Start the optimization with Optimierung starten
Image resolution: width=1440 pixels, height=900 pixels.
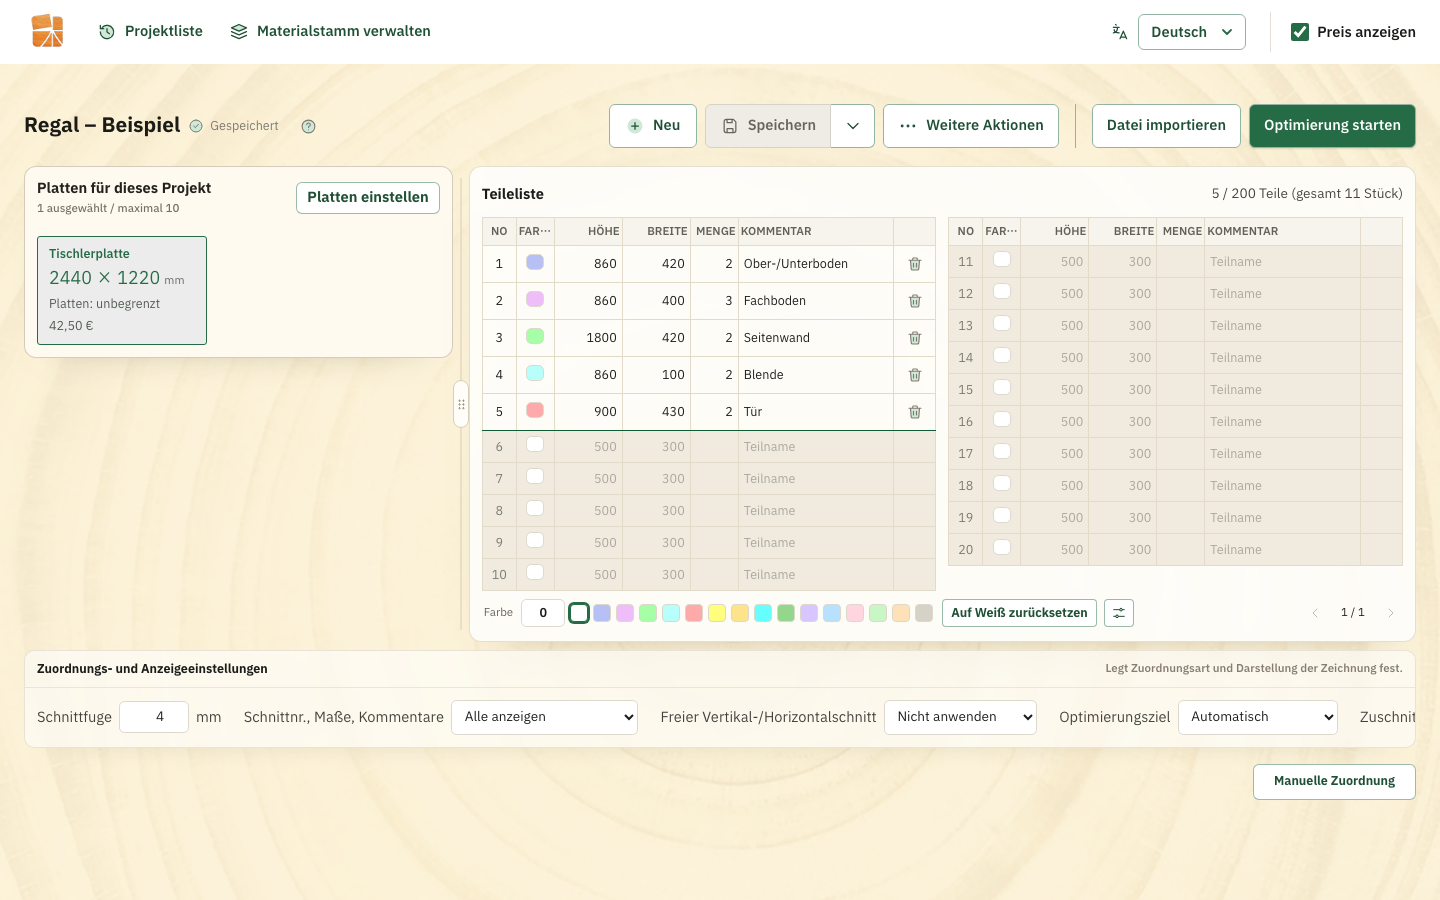coord(1332,126)
